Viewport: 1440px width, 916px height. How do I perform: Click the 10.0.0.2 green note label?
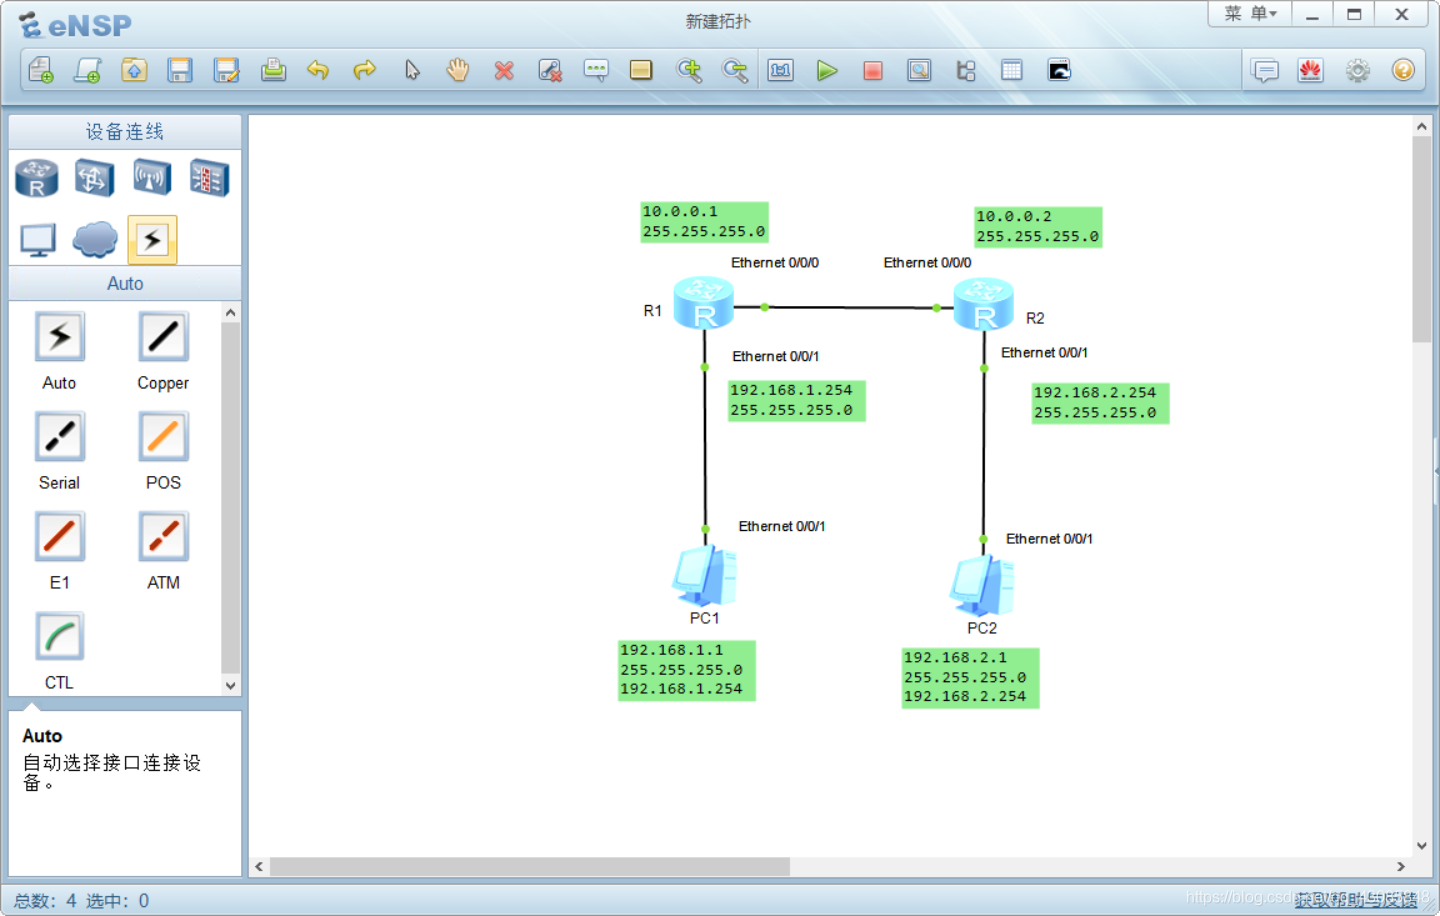[x=1038, y=227]
